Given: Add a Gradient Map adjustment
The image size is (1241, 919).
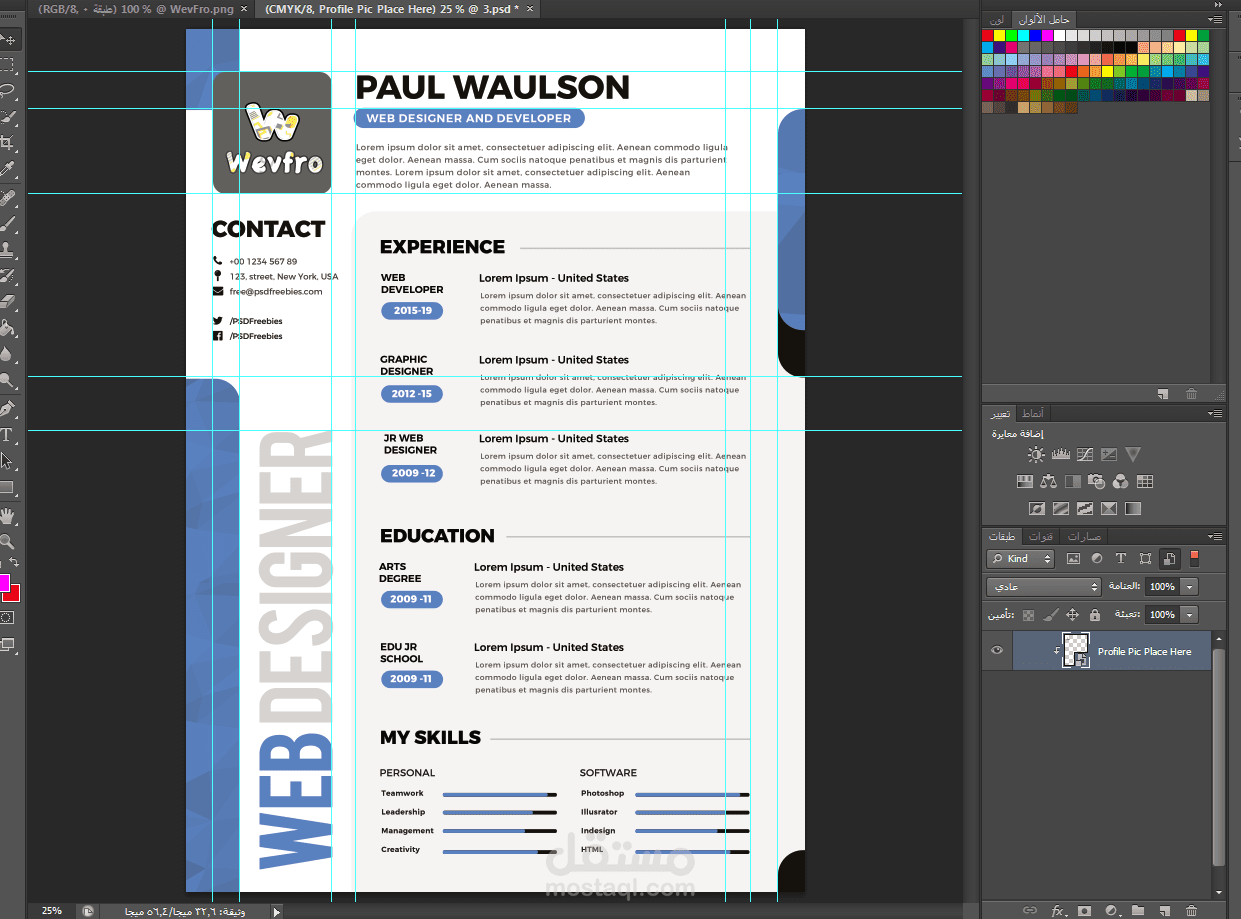Looking at the screenshot, I should pyautogui.click(x=1132, y=509).
